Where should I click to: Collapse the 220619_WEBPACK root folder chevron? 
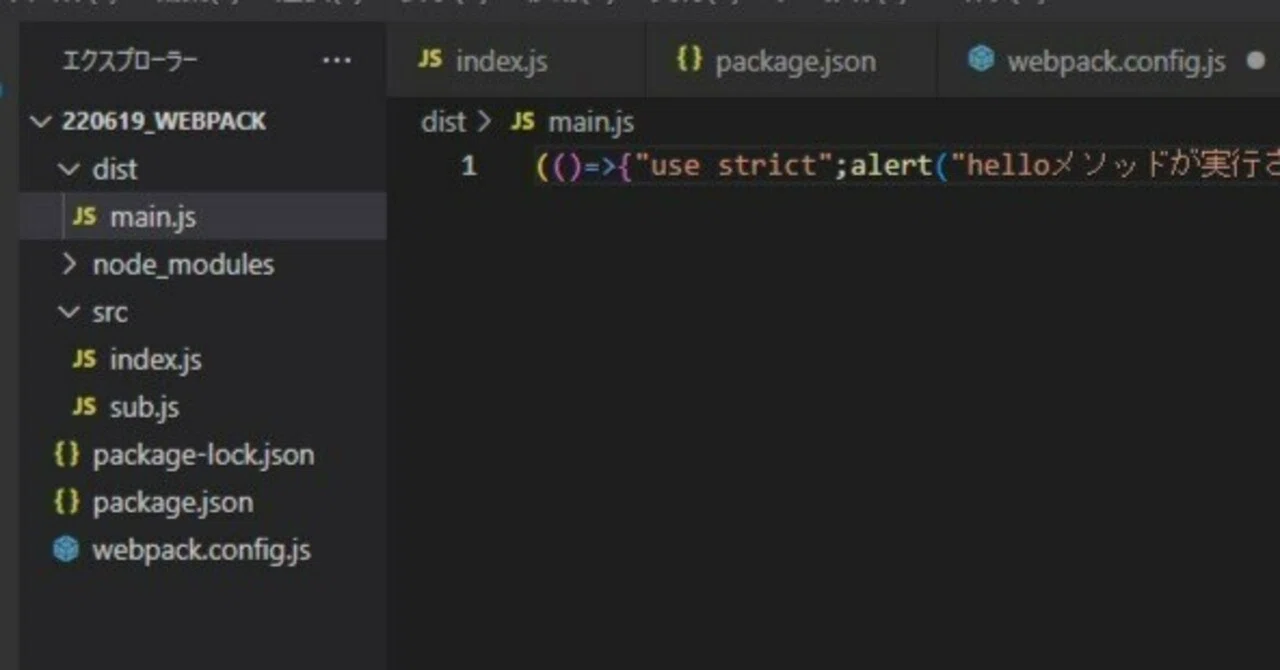[x=40, y=121]
